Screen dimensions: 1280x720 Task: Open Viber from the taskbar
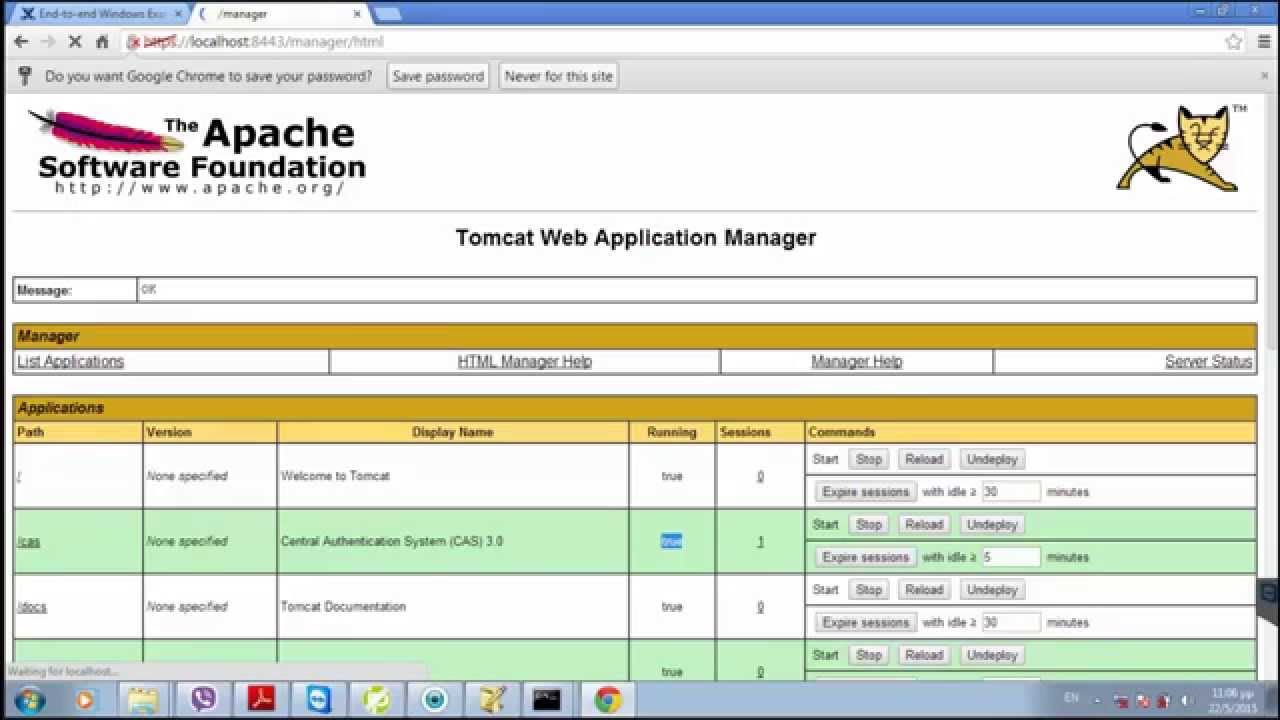(204, 700)
